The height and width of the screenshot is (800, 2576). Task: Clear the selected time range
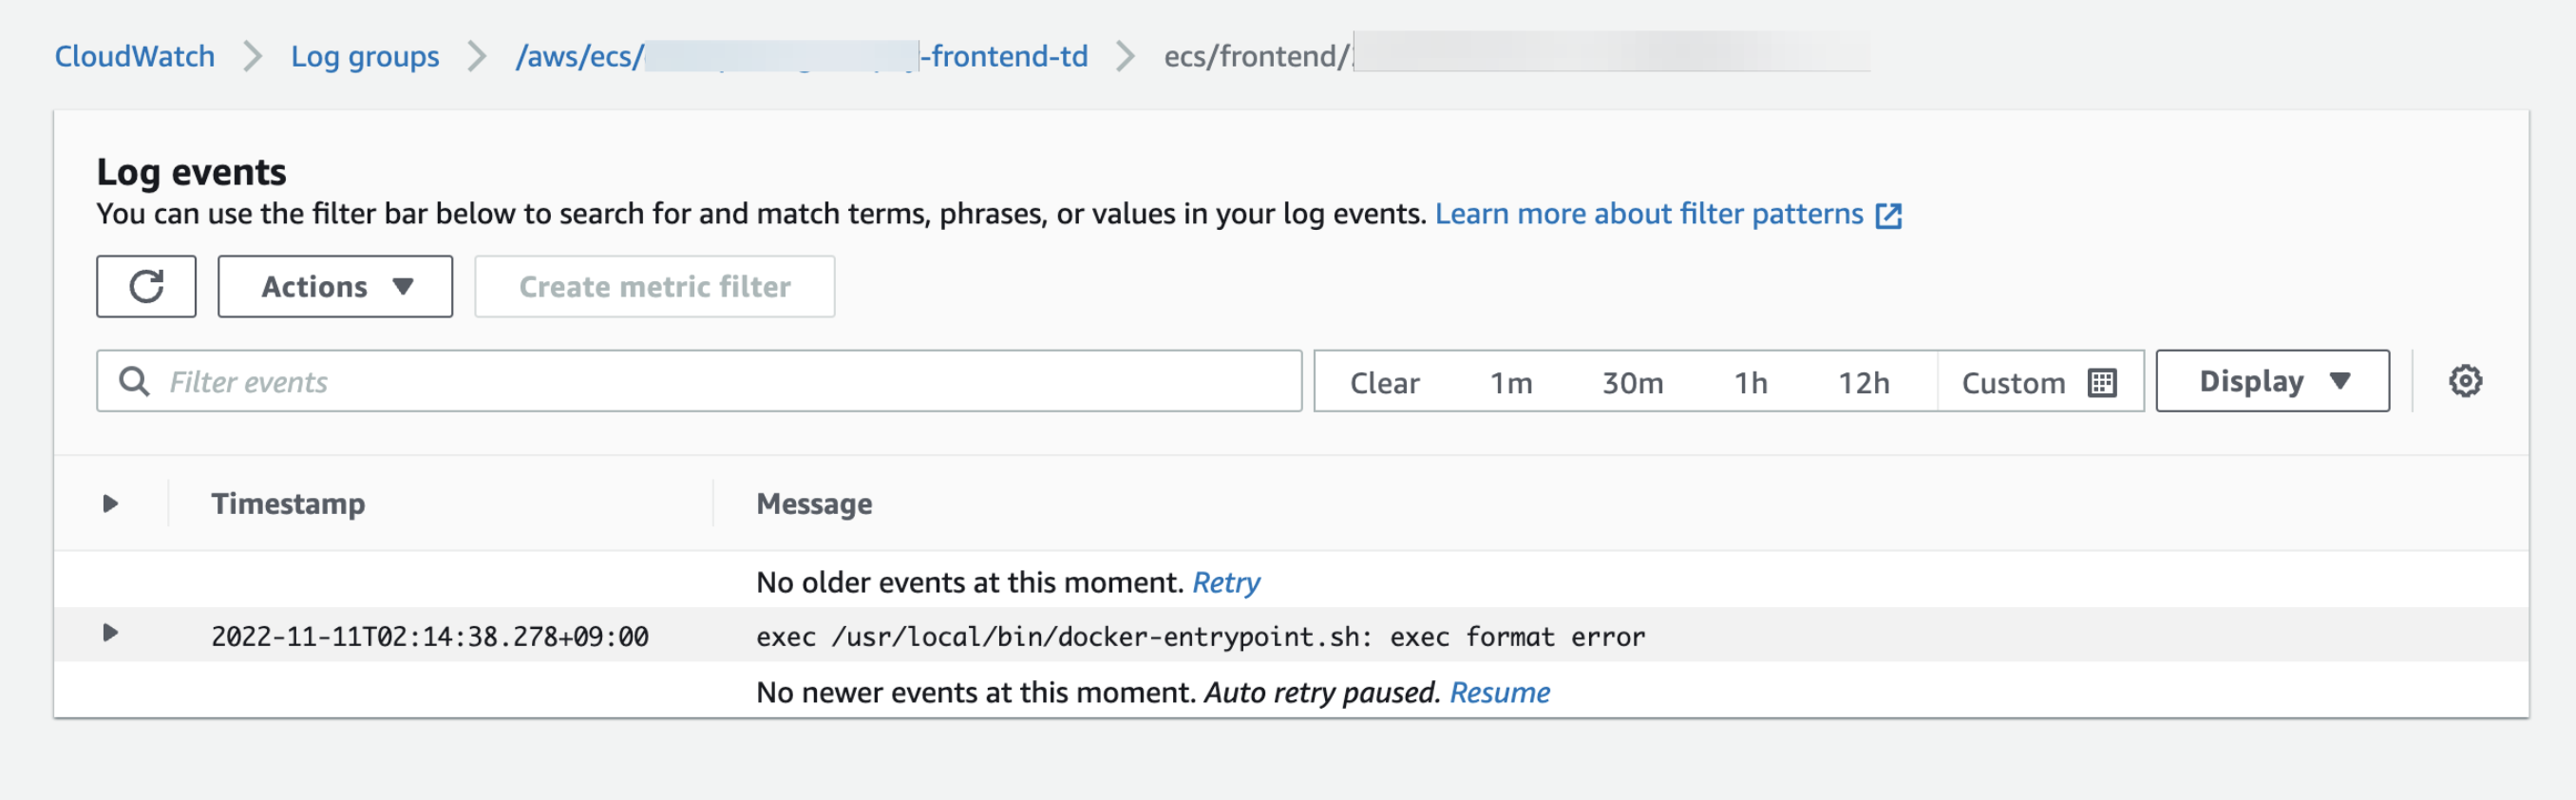coord(1384,383)
